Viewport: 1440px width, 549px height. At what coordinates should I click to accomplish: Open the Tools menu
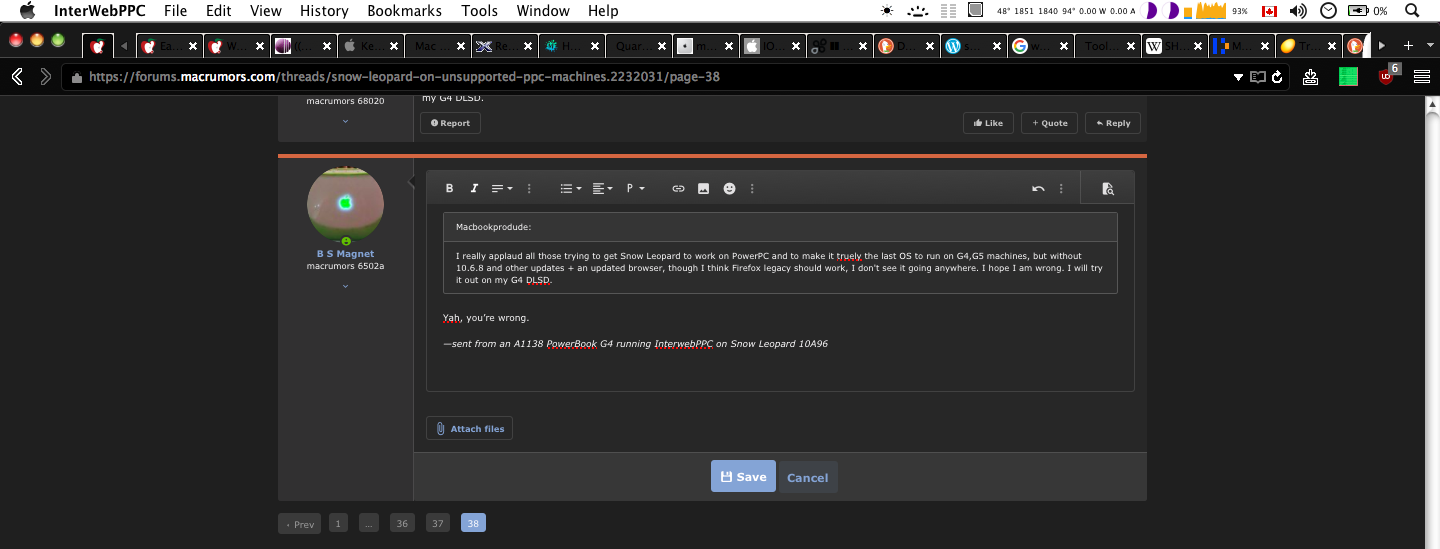click(x=479, y=11)
